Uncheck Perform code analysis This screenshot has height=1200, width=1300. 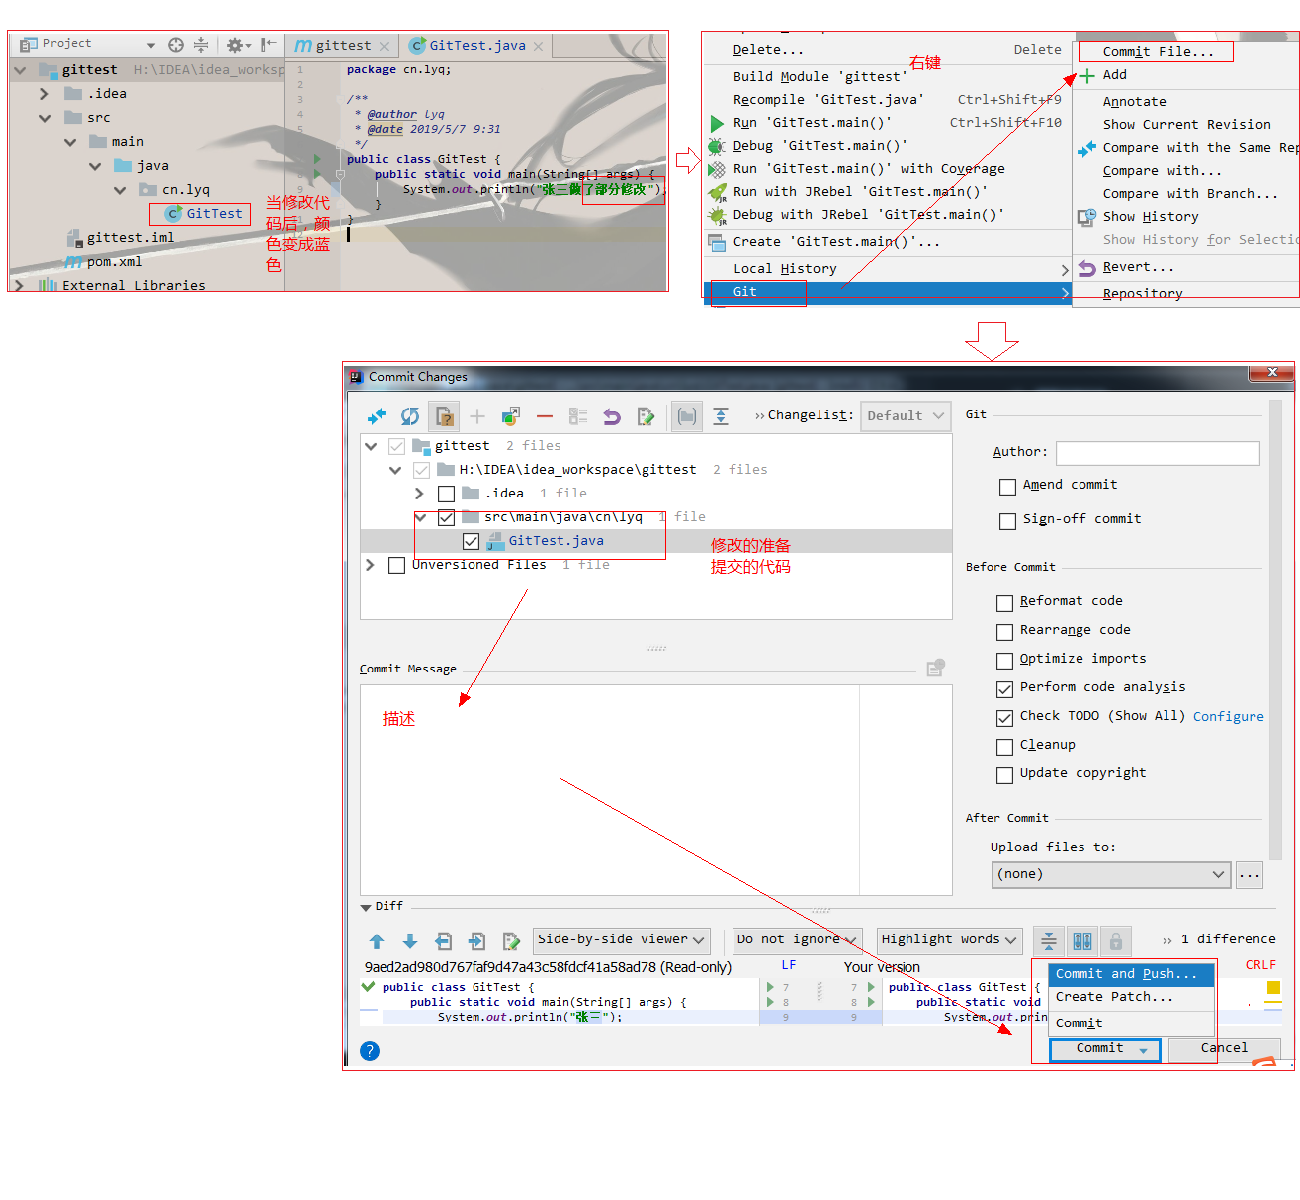[x=1004, y=688]
